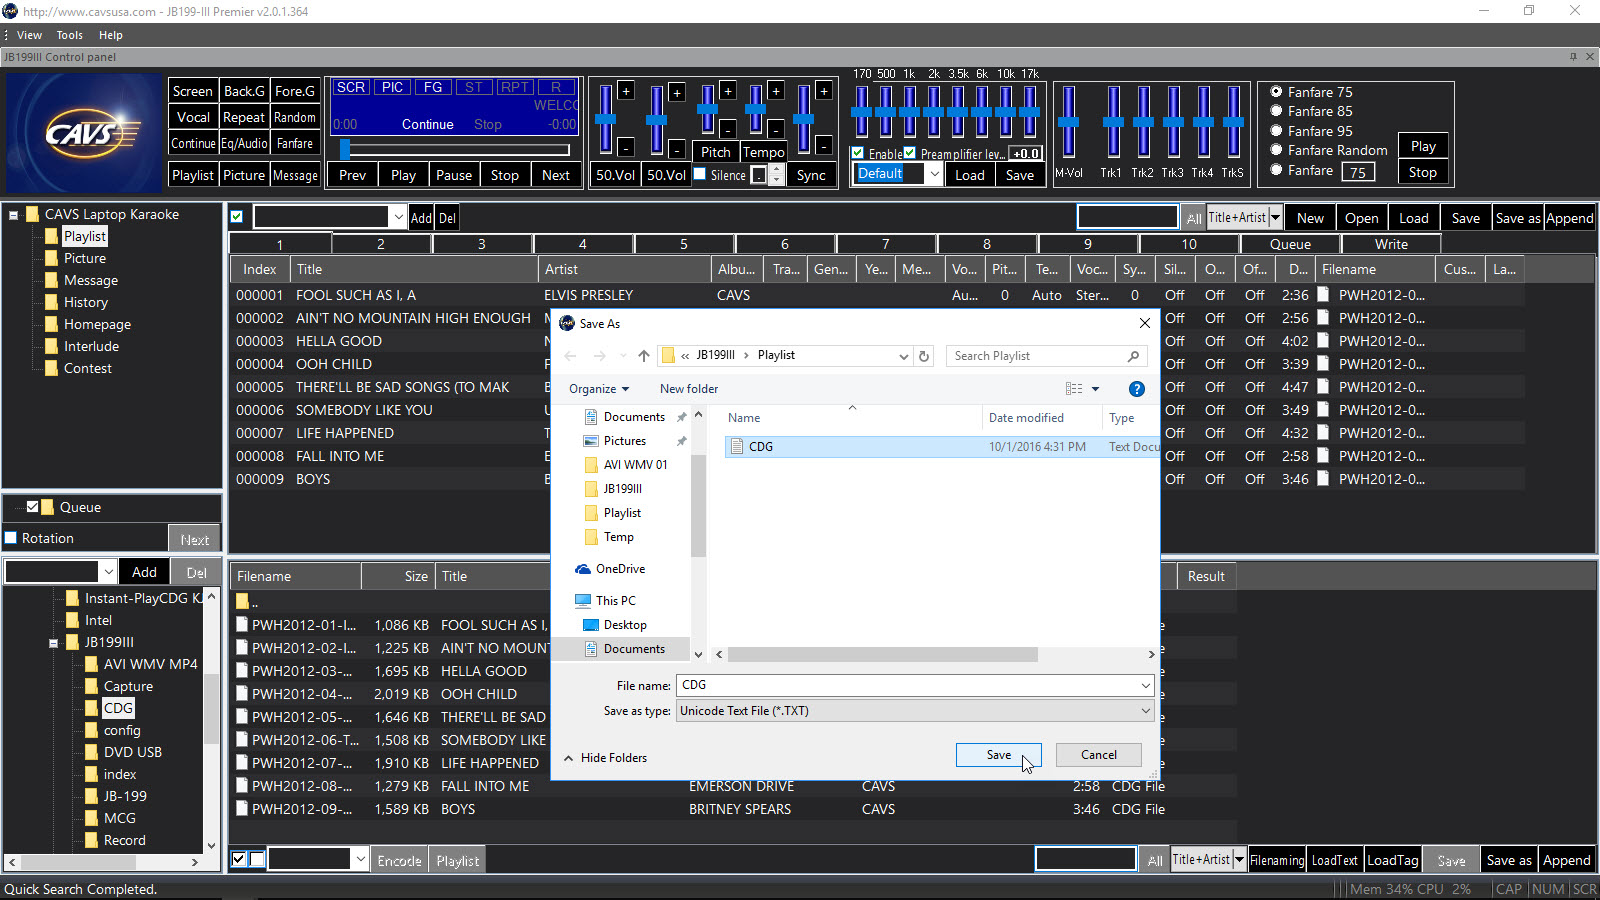This screenshot has height=900, width=1600.
Task: Open the Save as type dropdown
Action: click(x=1145, y=711)
